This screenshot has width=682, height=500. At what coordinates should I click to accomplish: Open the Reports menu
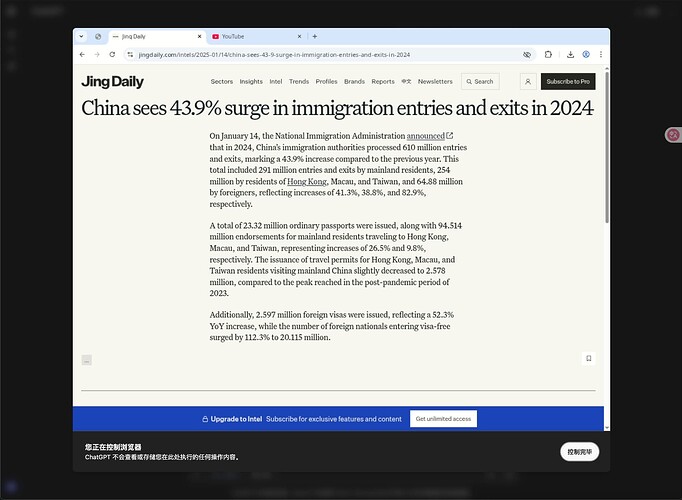click(x=383, y=82)
